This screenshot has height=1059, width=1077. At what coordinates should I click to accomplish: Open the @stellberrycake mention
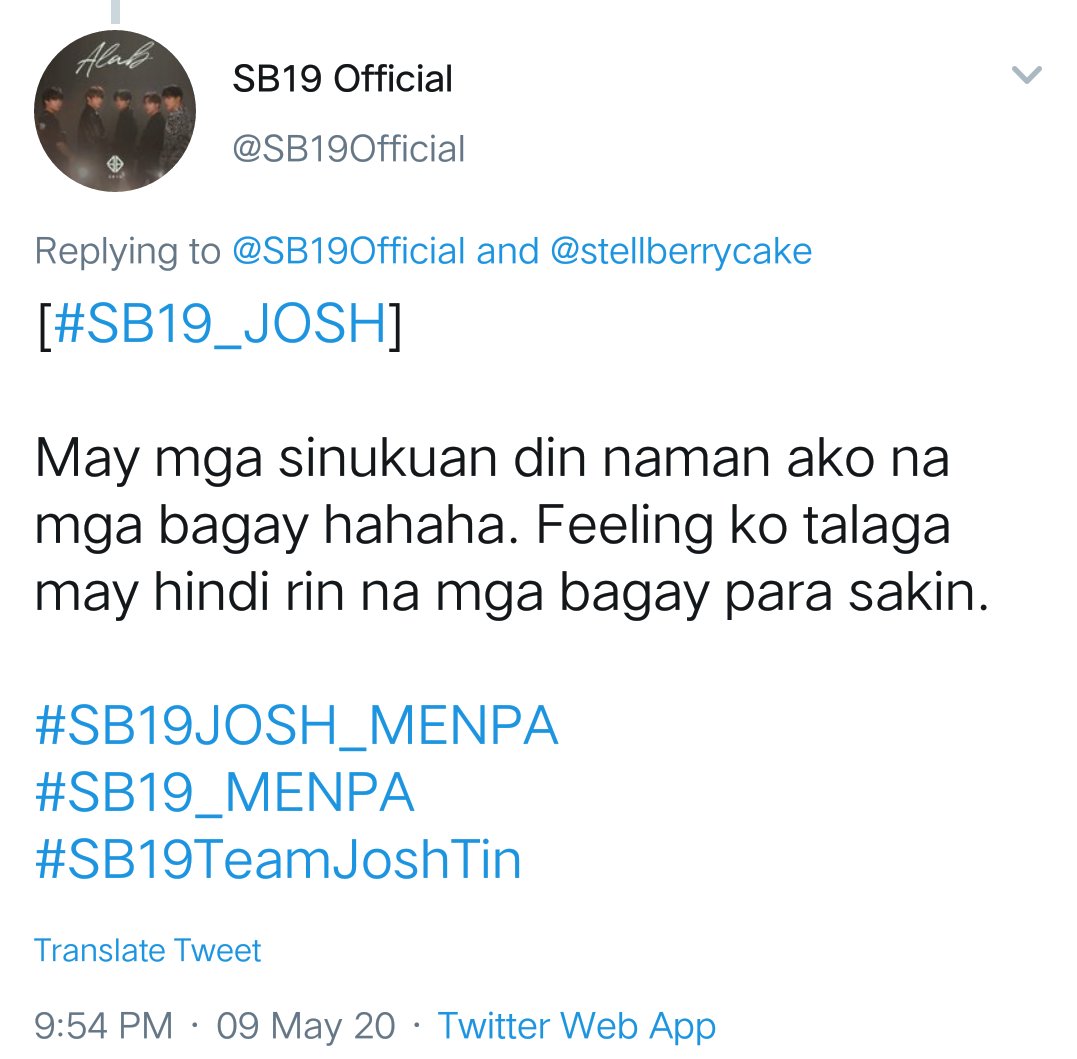(681, 251)
